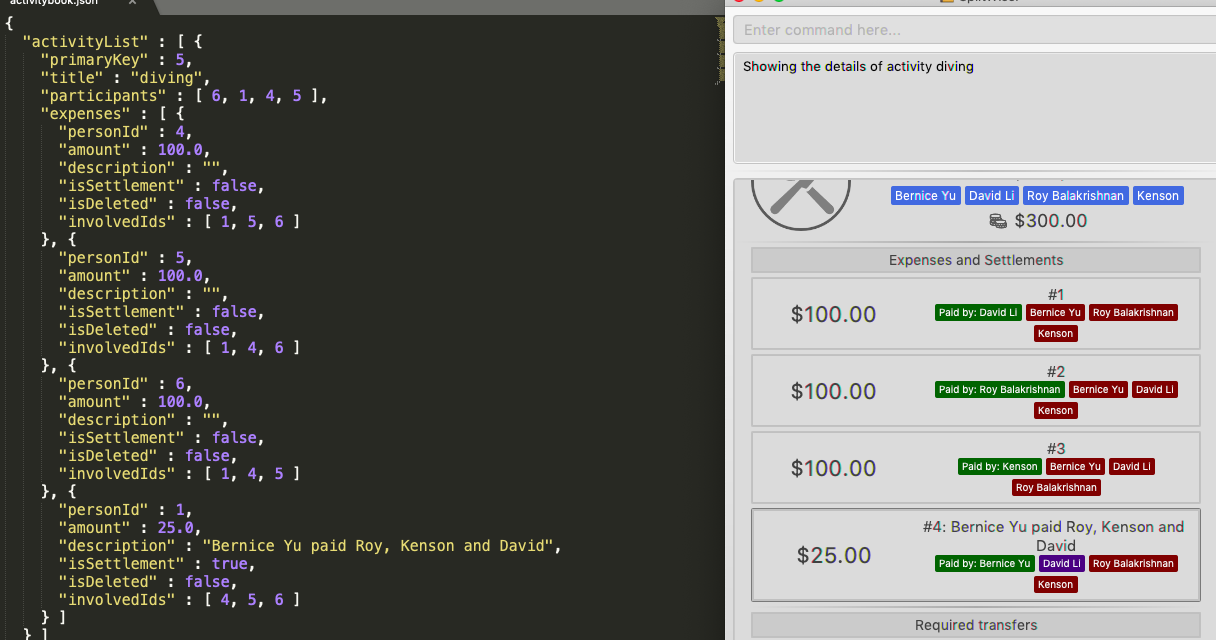Click the Kenson blue participant tag
The width and height of the screenshot is (1216, 640).
1158,196
